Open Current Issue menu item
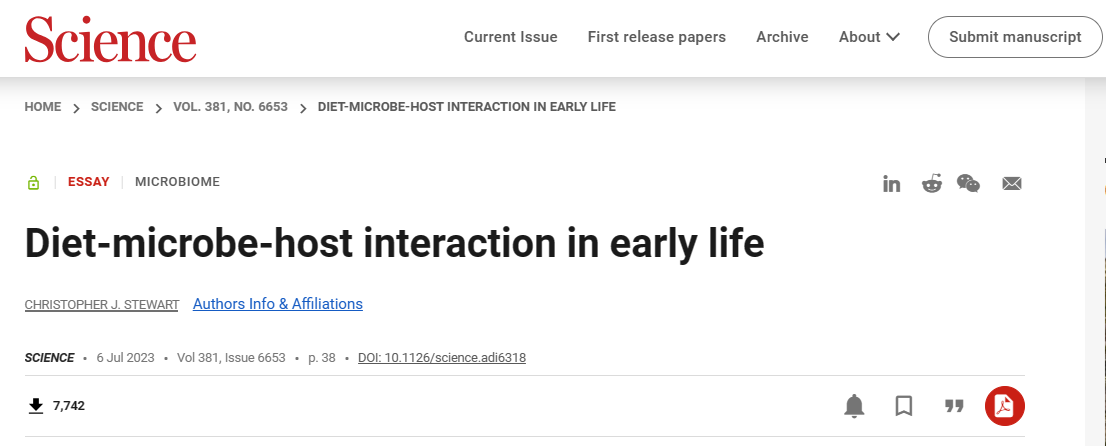Viewport: 1106px width, 446px height. click(511, 37)
